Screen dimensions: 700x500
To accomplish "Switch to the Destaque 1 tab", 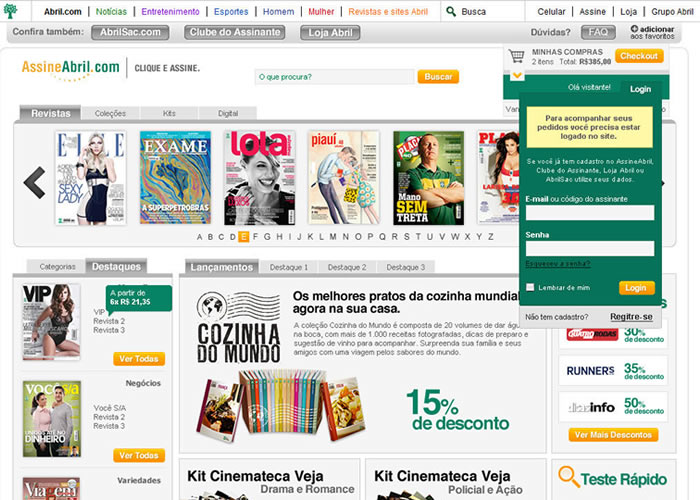I will pyautogui.click(x=289, y=267).
